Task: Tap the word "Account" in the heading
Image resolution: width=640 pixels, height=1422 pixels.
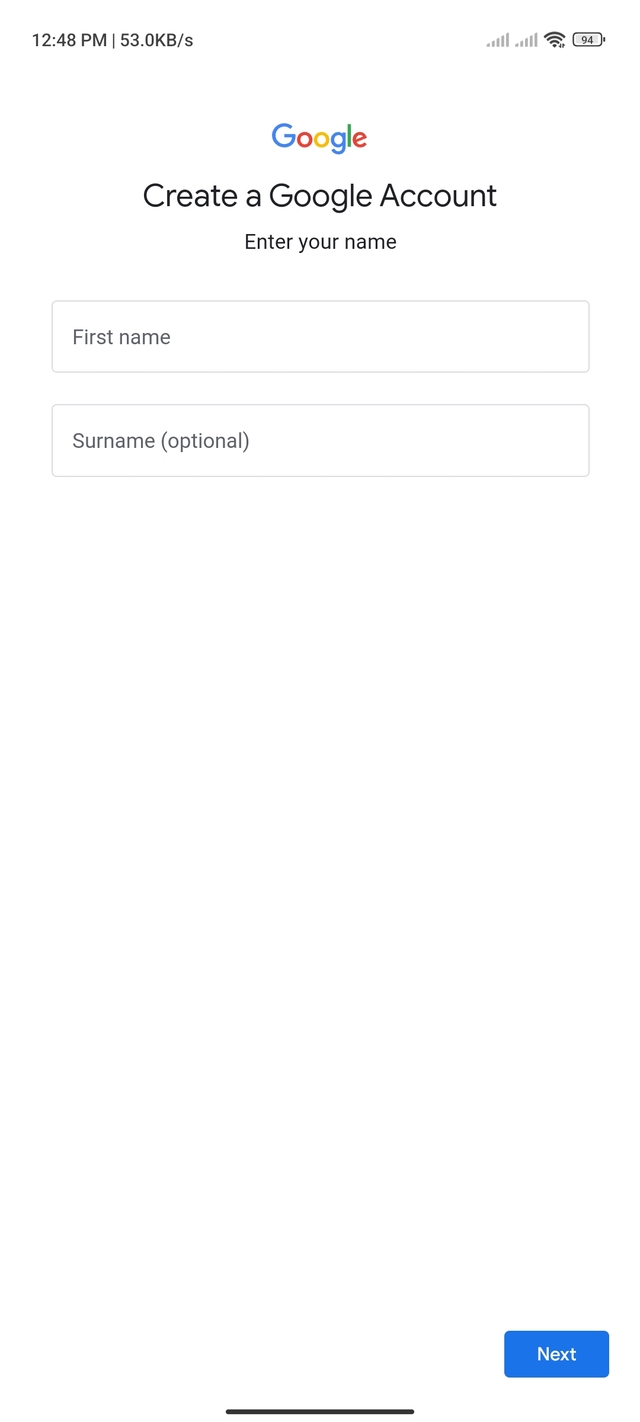Action: tap(438, 196)
